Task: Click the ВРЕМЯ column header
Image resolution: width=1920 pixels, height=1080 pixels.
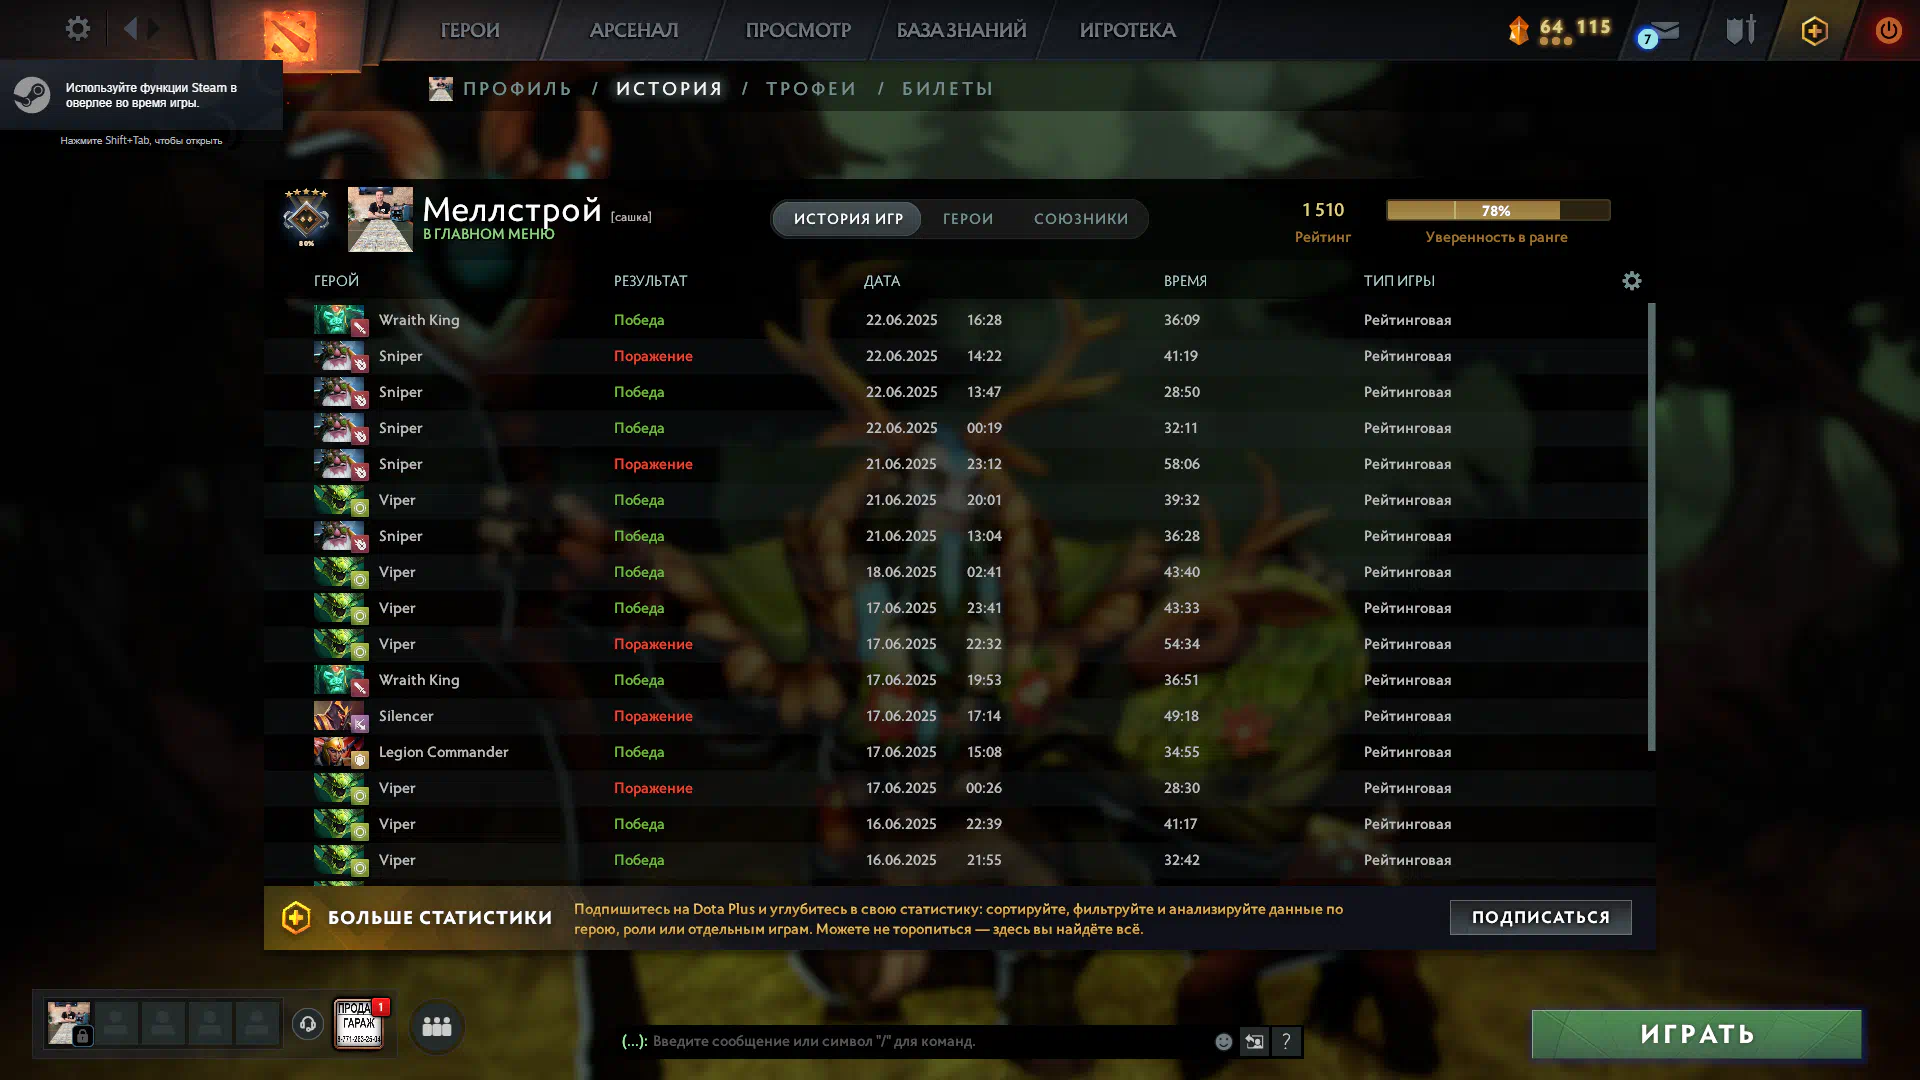Action: pyautogui.click(x=1185, y=281)
